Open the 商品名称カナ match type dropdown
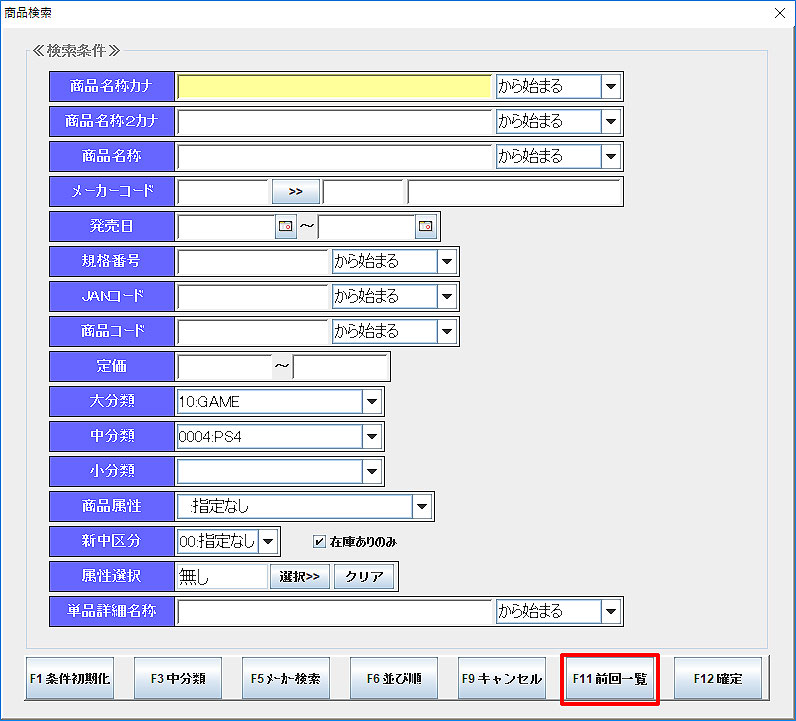Image resolution: width=796 pixels, height=721 pixels. pyautogui.click(x=610, y=87)
